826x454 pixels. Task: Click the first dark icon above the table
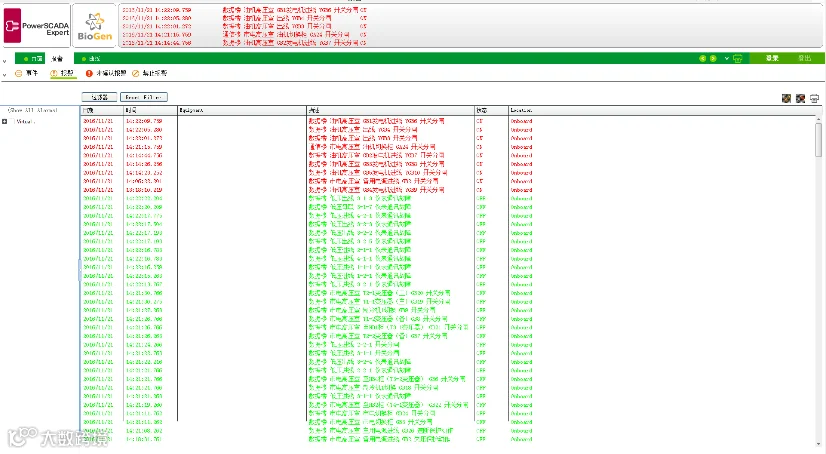pyautogui.click(x=786, y=98)
